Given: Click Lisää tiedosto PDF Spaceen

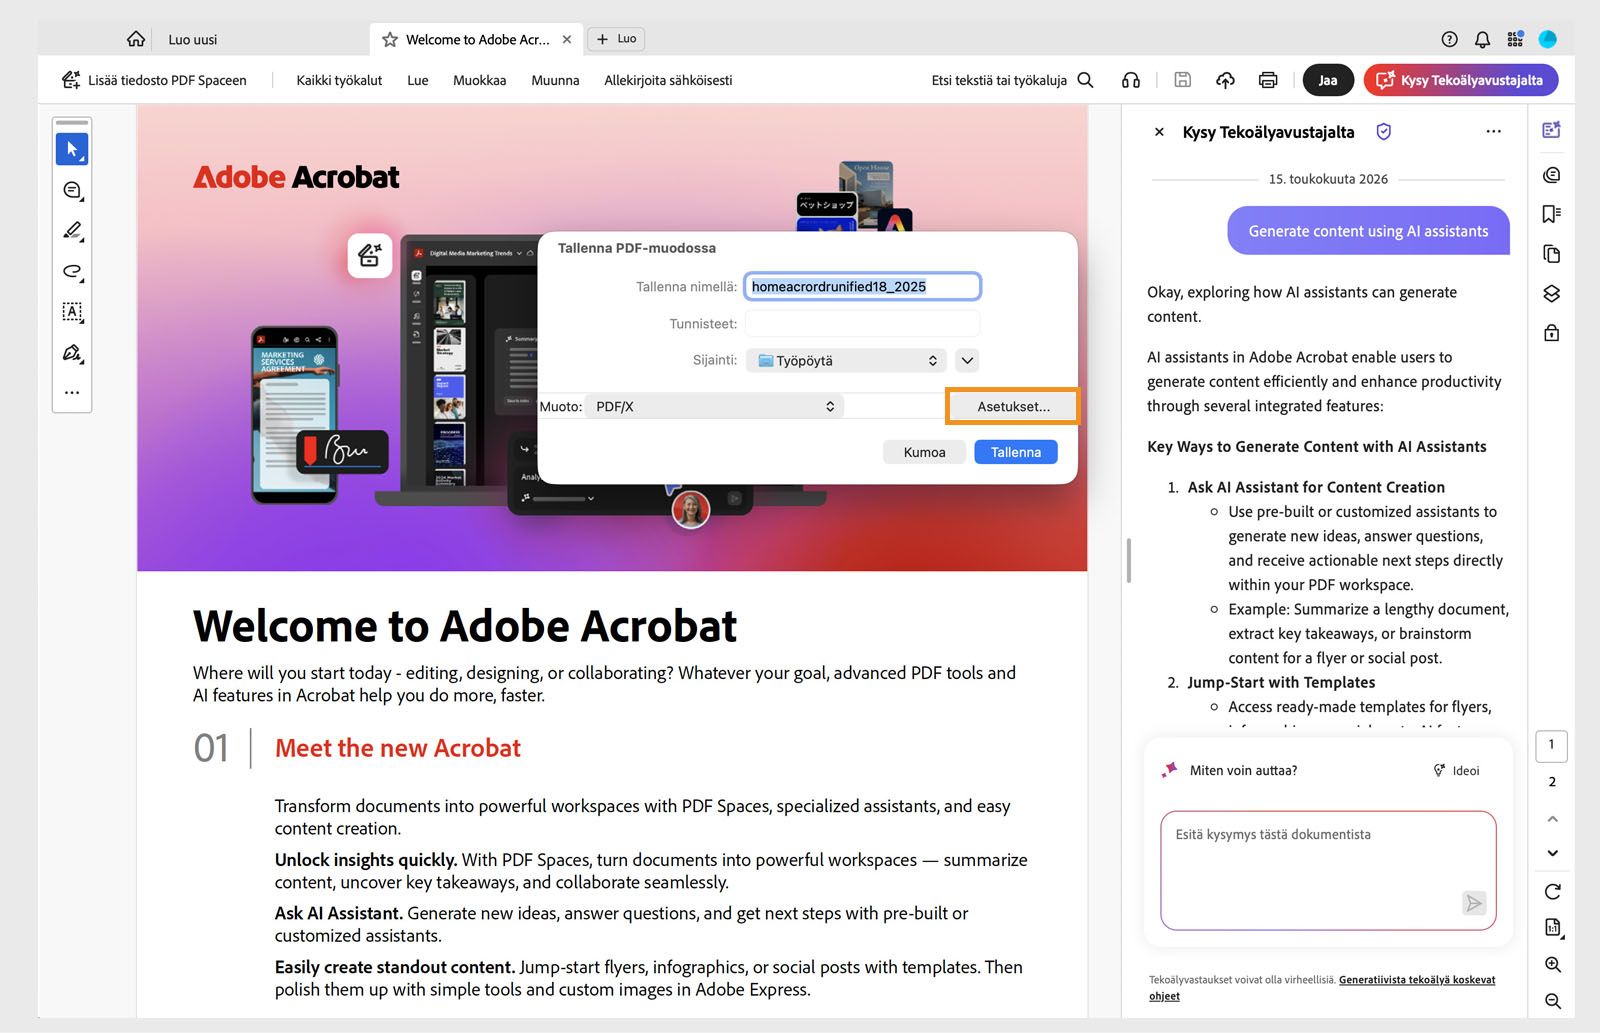Looking at the screenshot, I should tap(154, 80).
